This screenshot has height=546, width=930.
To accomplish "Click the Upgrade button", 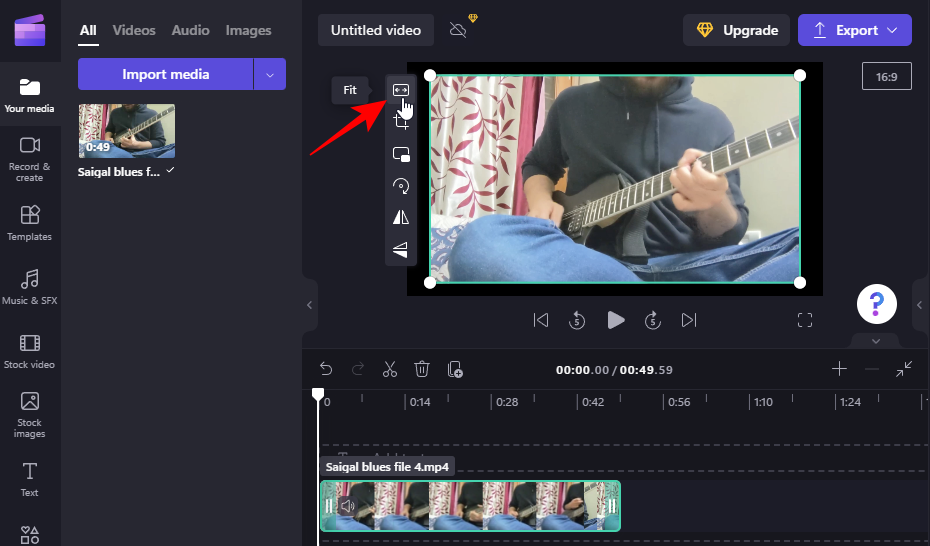I will (736, 30).
